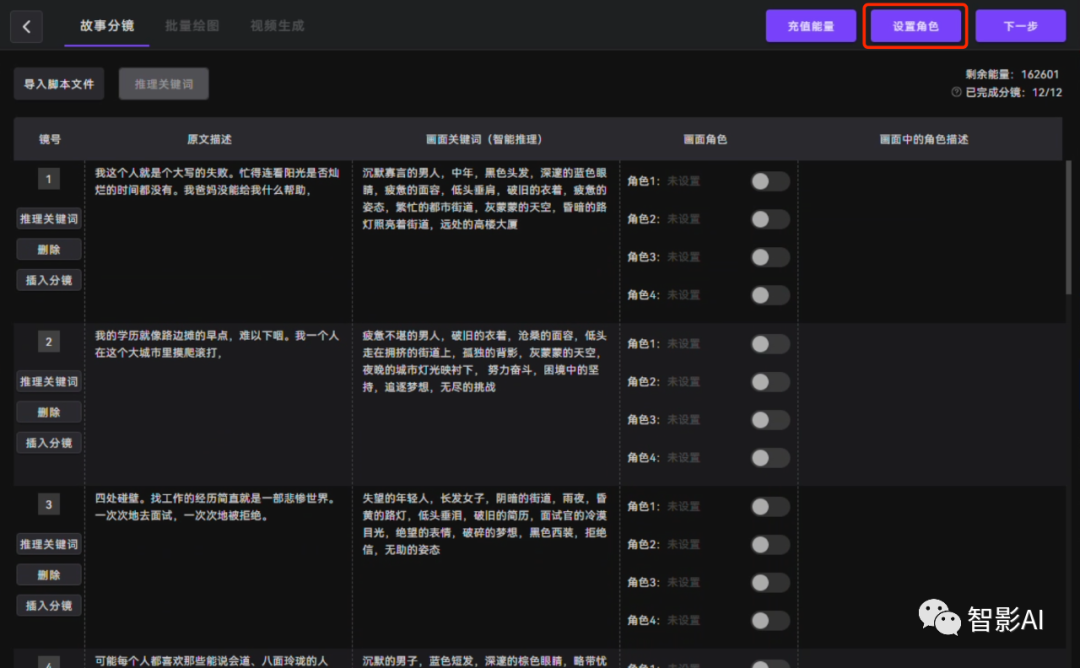Toggle 角色2 switch in shot 2
This screenshot has width=1080, height=668.
[x=770, y=382]
